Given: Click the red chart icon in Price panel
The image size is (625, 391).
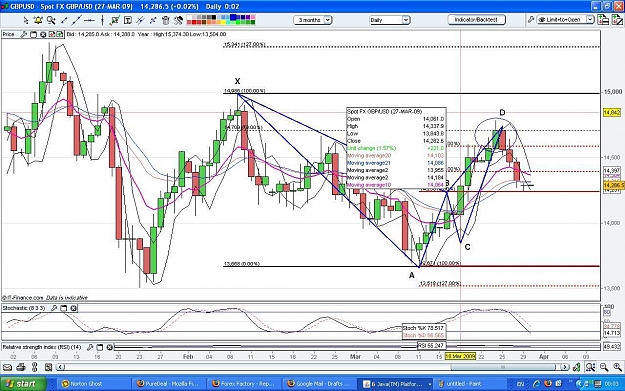Looking at the screenshot, I should pos(52,35).
